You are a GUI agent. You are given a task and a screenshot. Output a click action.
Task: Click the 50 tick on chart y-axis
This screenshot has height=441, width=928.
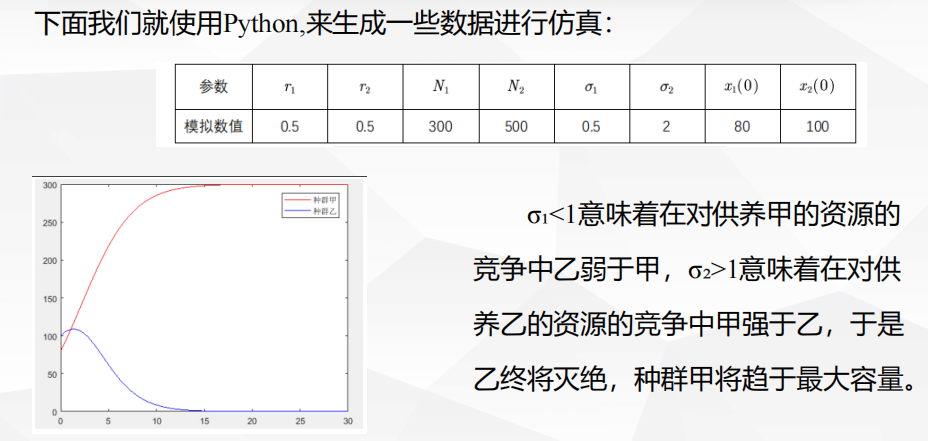(51, 374)
